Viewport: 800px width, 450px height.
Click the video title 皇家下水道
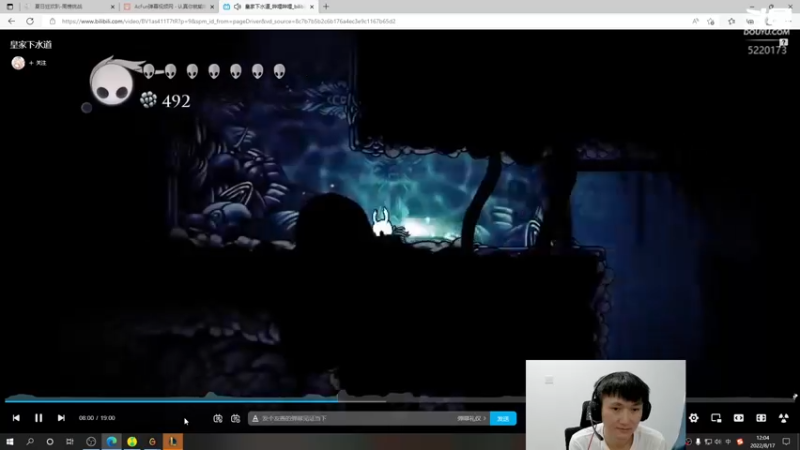pyautogui.click(x=31, y=45)
